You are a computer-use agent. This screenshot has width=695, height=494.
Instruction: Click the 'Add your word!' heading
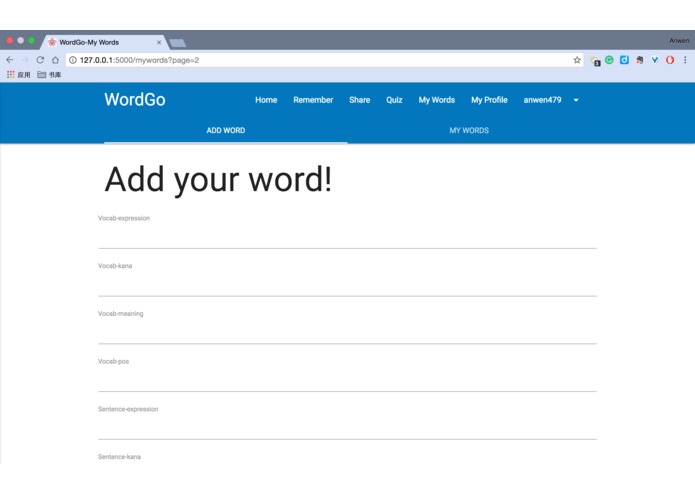click(218, 179)
